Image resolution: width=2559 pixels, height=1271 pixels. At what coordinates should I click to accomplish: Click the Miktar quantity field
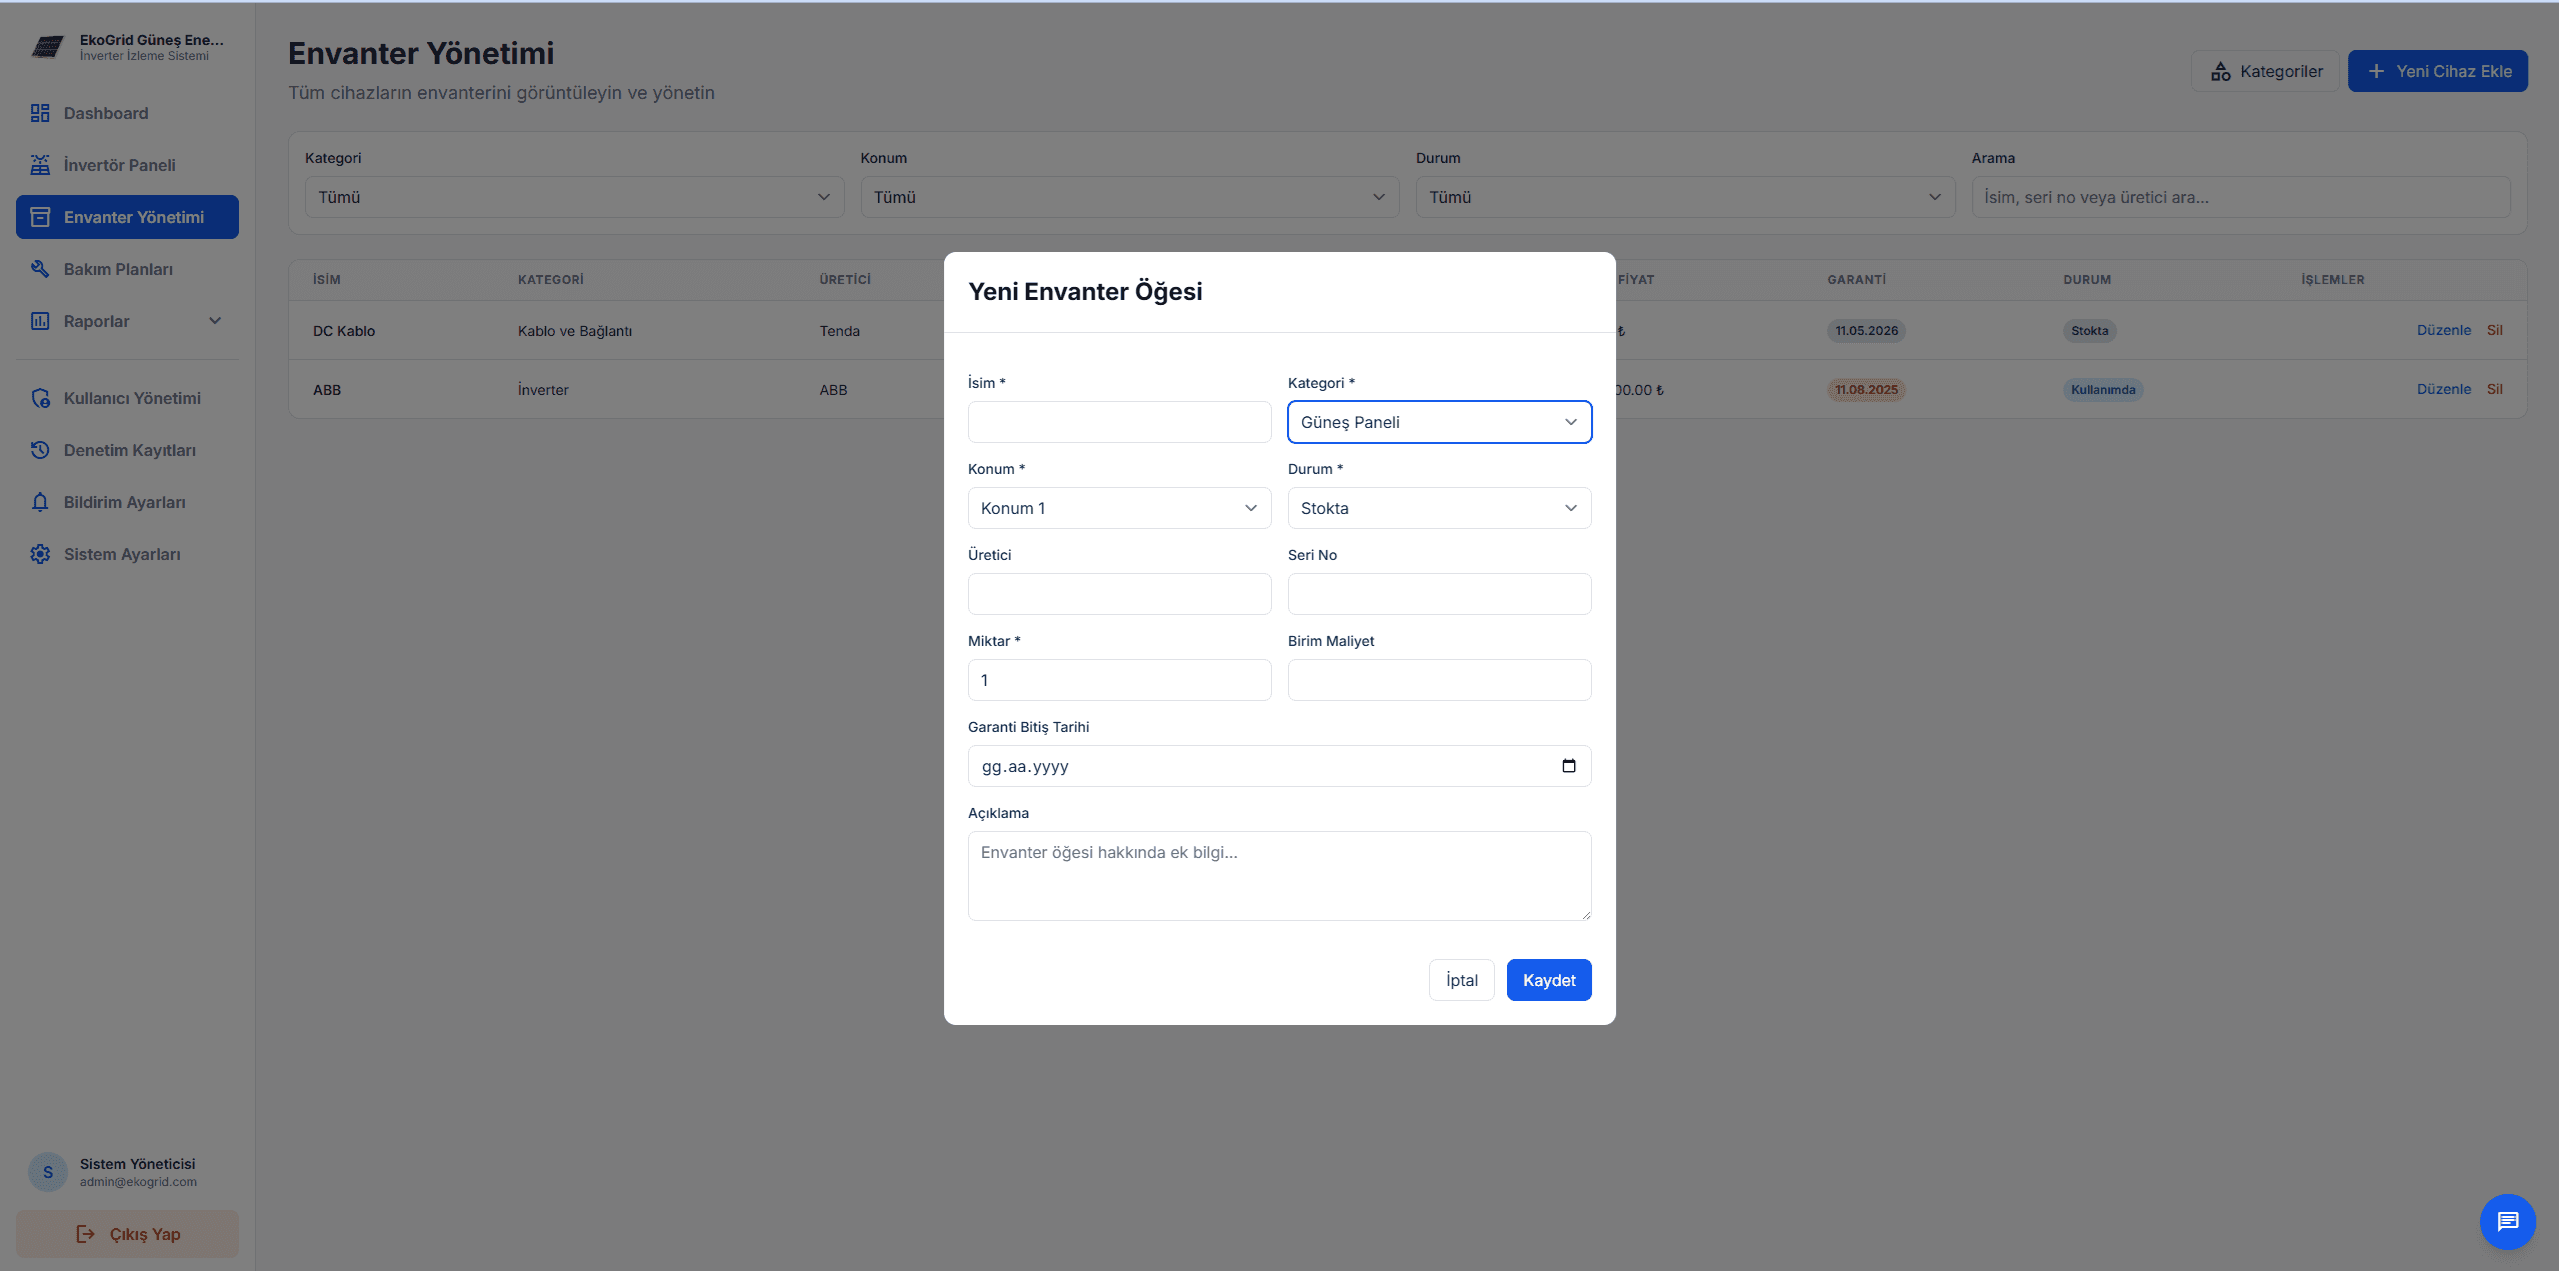tap(1118, 680)
